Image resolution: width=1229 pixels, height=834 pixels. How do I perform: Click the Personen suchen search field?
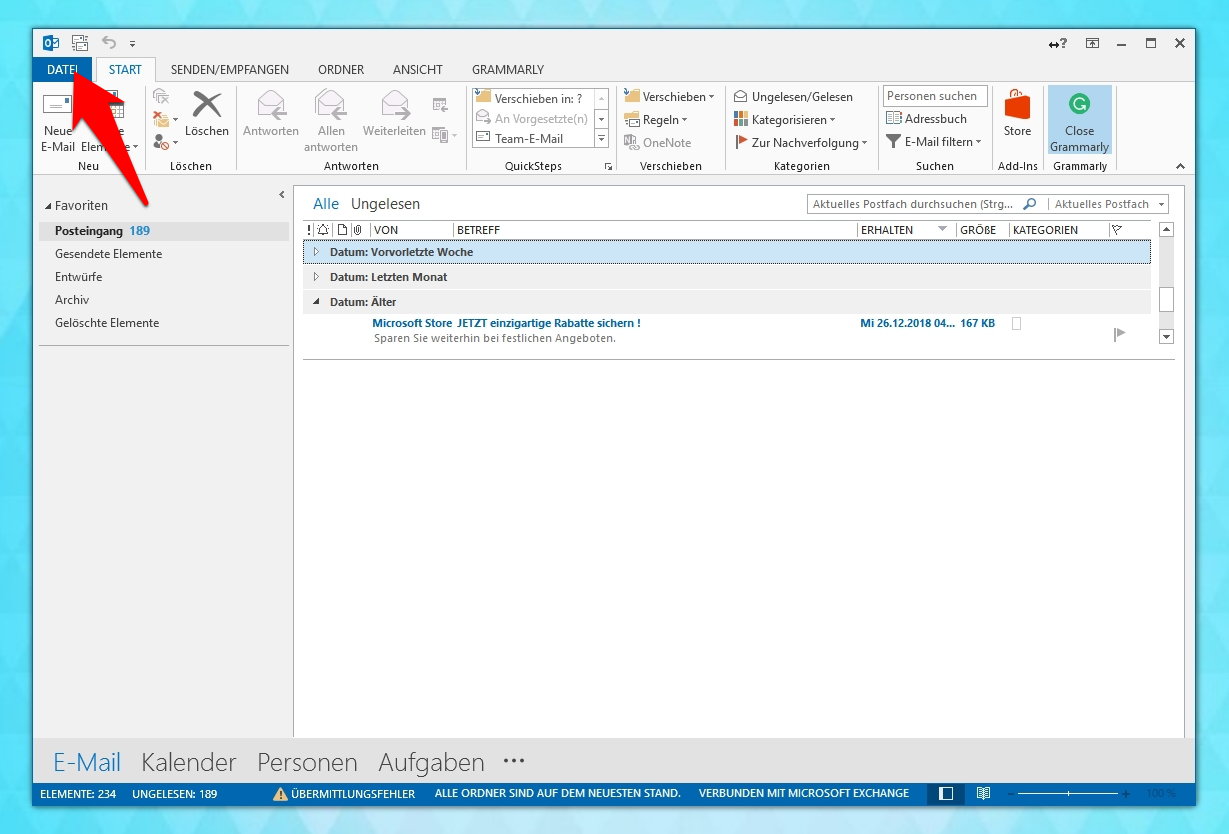[935, 96]
